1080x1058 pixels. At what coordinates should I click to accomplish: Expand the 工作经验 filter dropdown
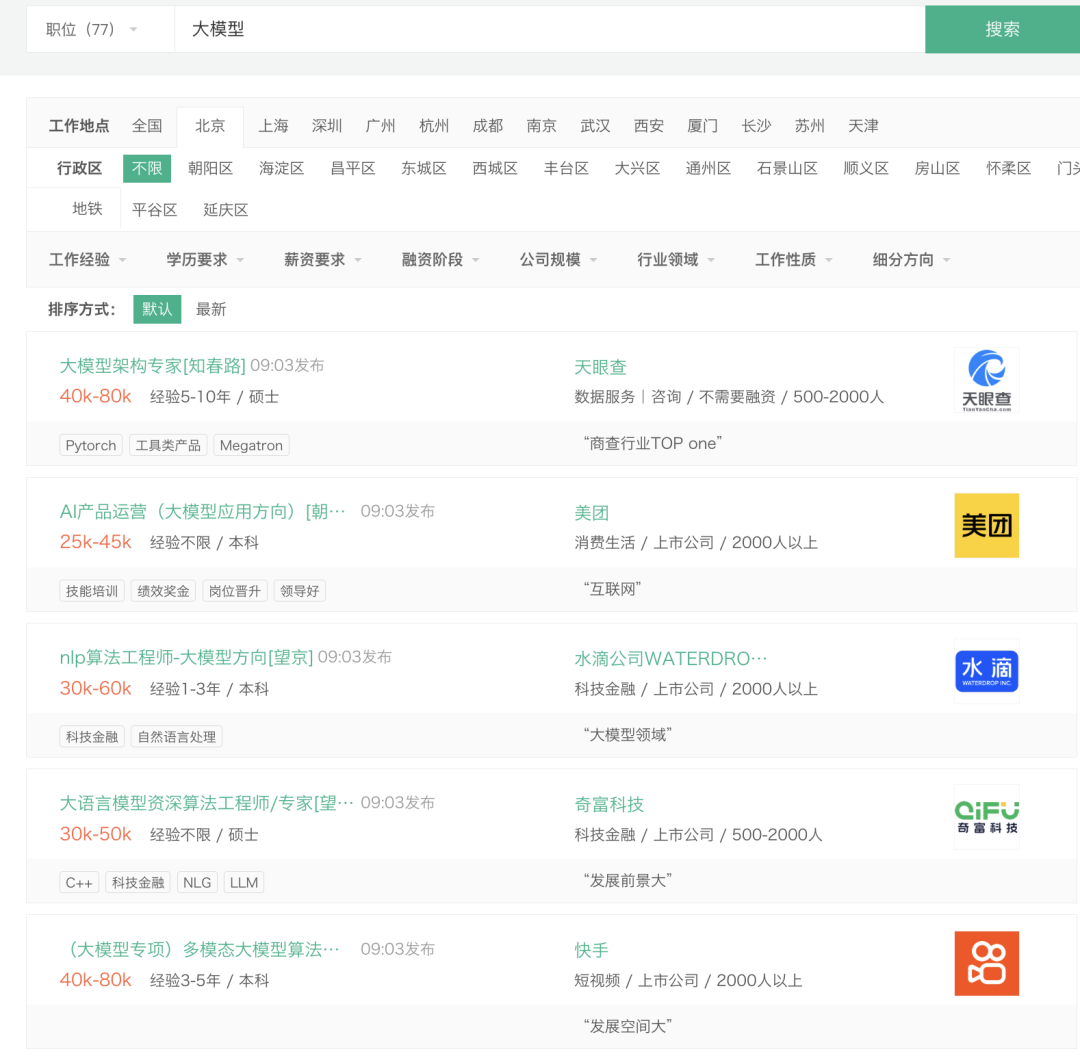coord(87,260)
